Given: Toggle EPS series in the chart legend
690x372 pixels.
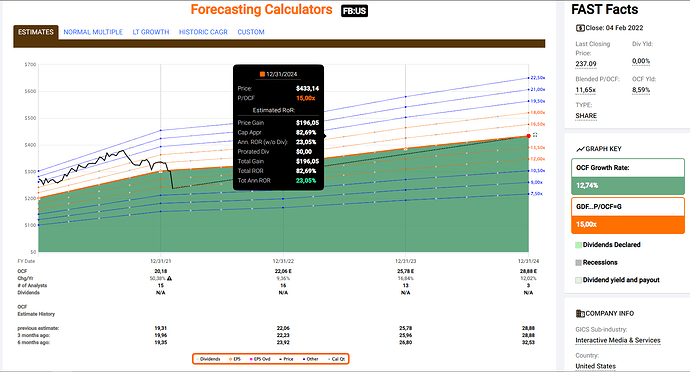Looking at the screenshot, I should [235, 359].
